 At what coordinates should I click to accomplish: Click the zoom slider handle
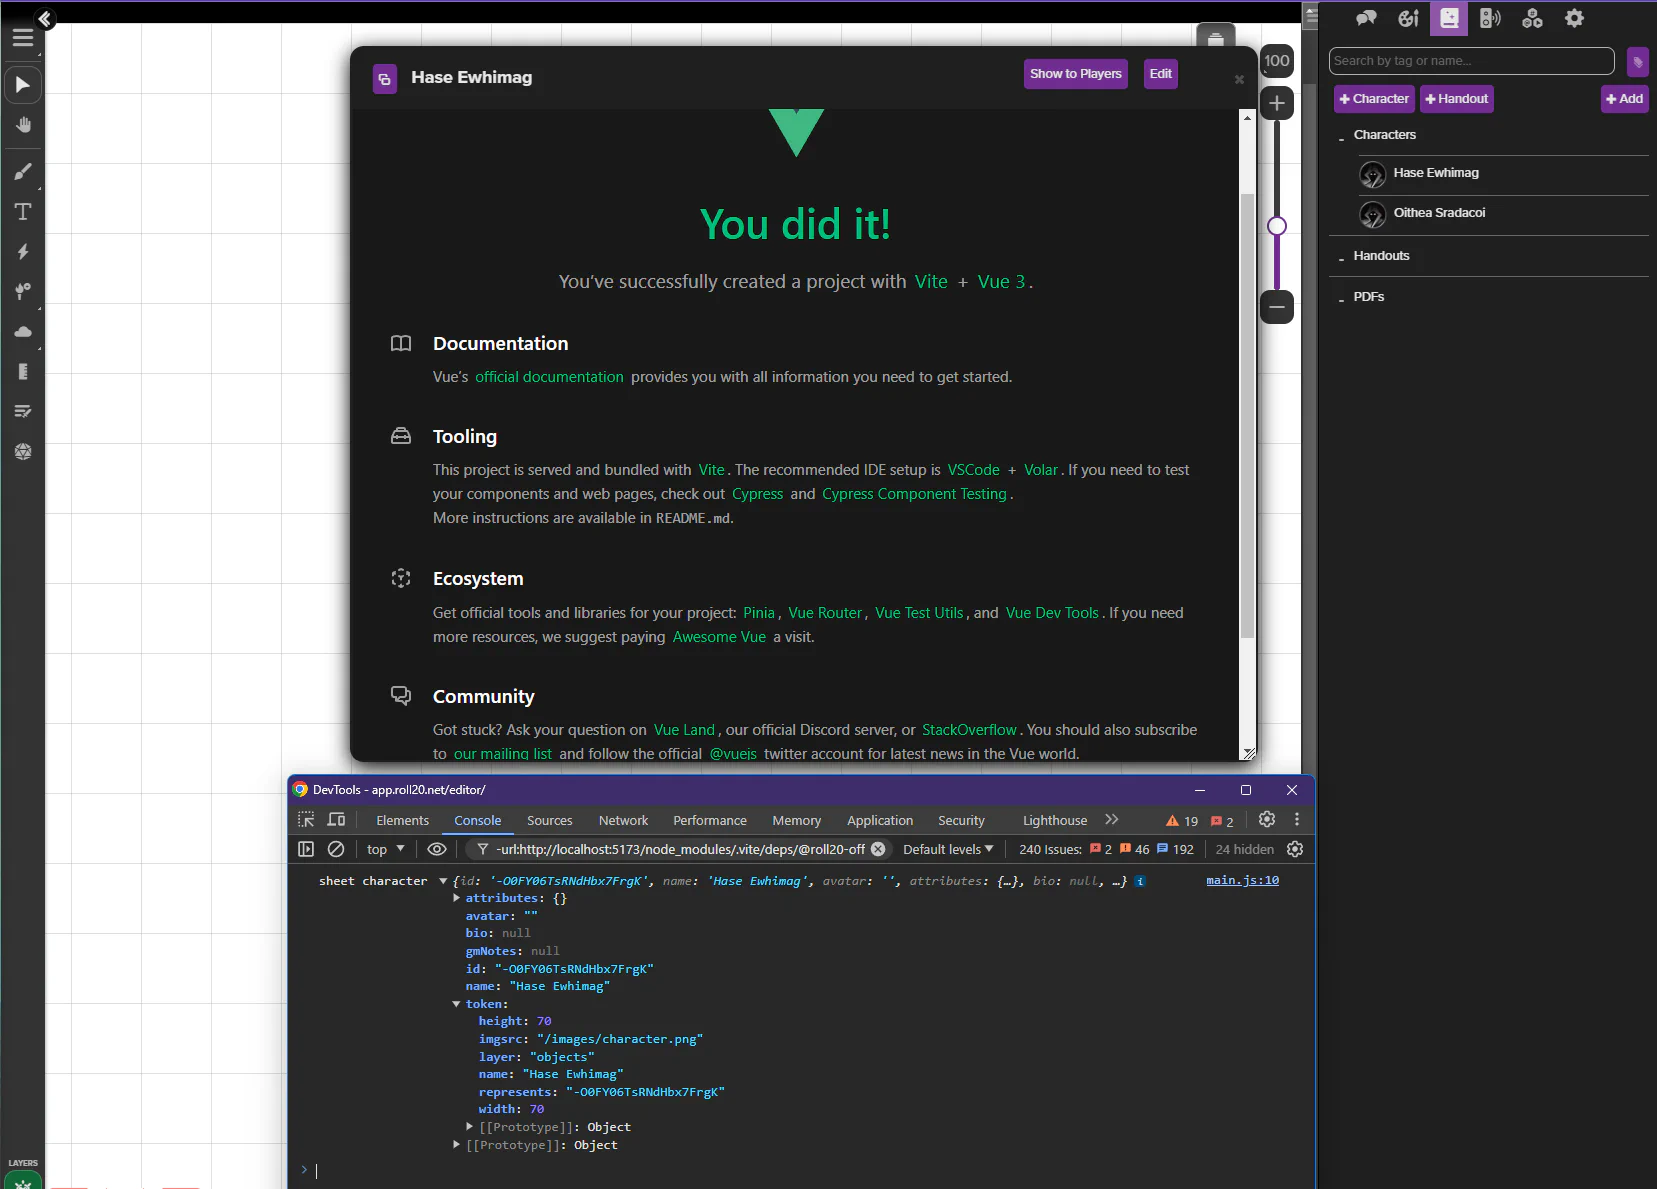[1277, 226]
